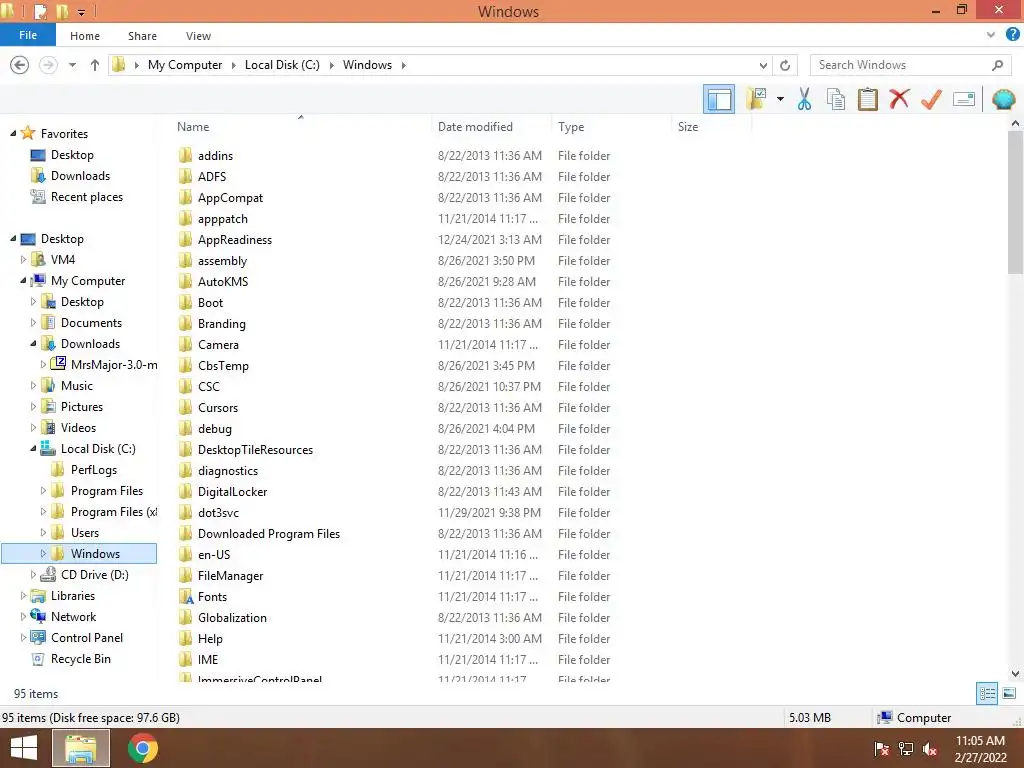Sort by the Size column header

[x=688, y=127]
